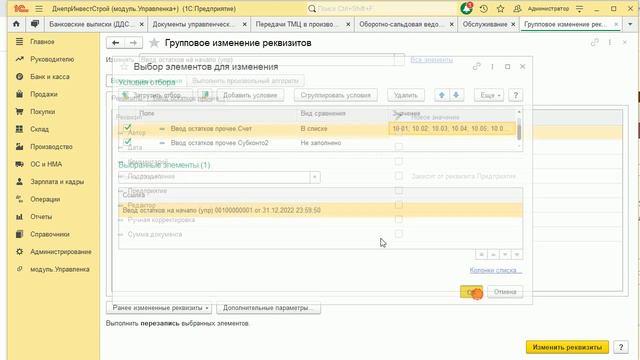The width and height of the screenshot is (640, 360).
Task: Get link icon in selection dialog header
Action: (476, 66)
